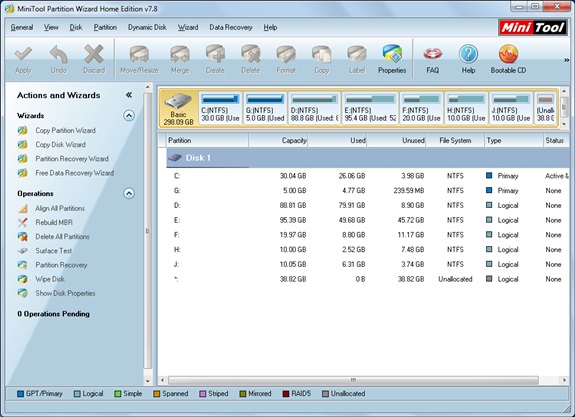The width and height of the screenshot is (575, 417).
Task: Sort by the Unused column header
Action: (x=396, y=140)
